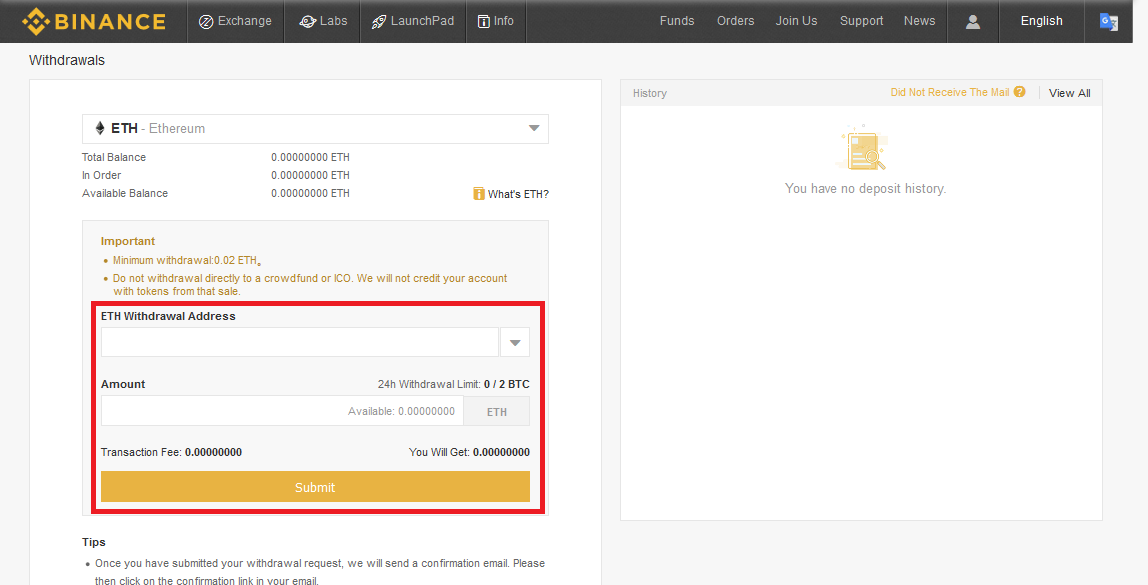
Task: Open the Support page
Action: 861,21
